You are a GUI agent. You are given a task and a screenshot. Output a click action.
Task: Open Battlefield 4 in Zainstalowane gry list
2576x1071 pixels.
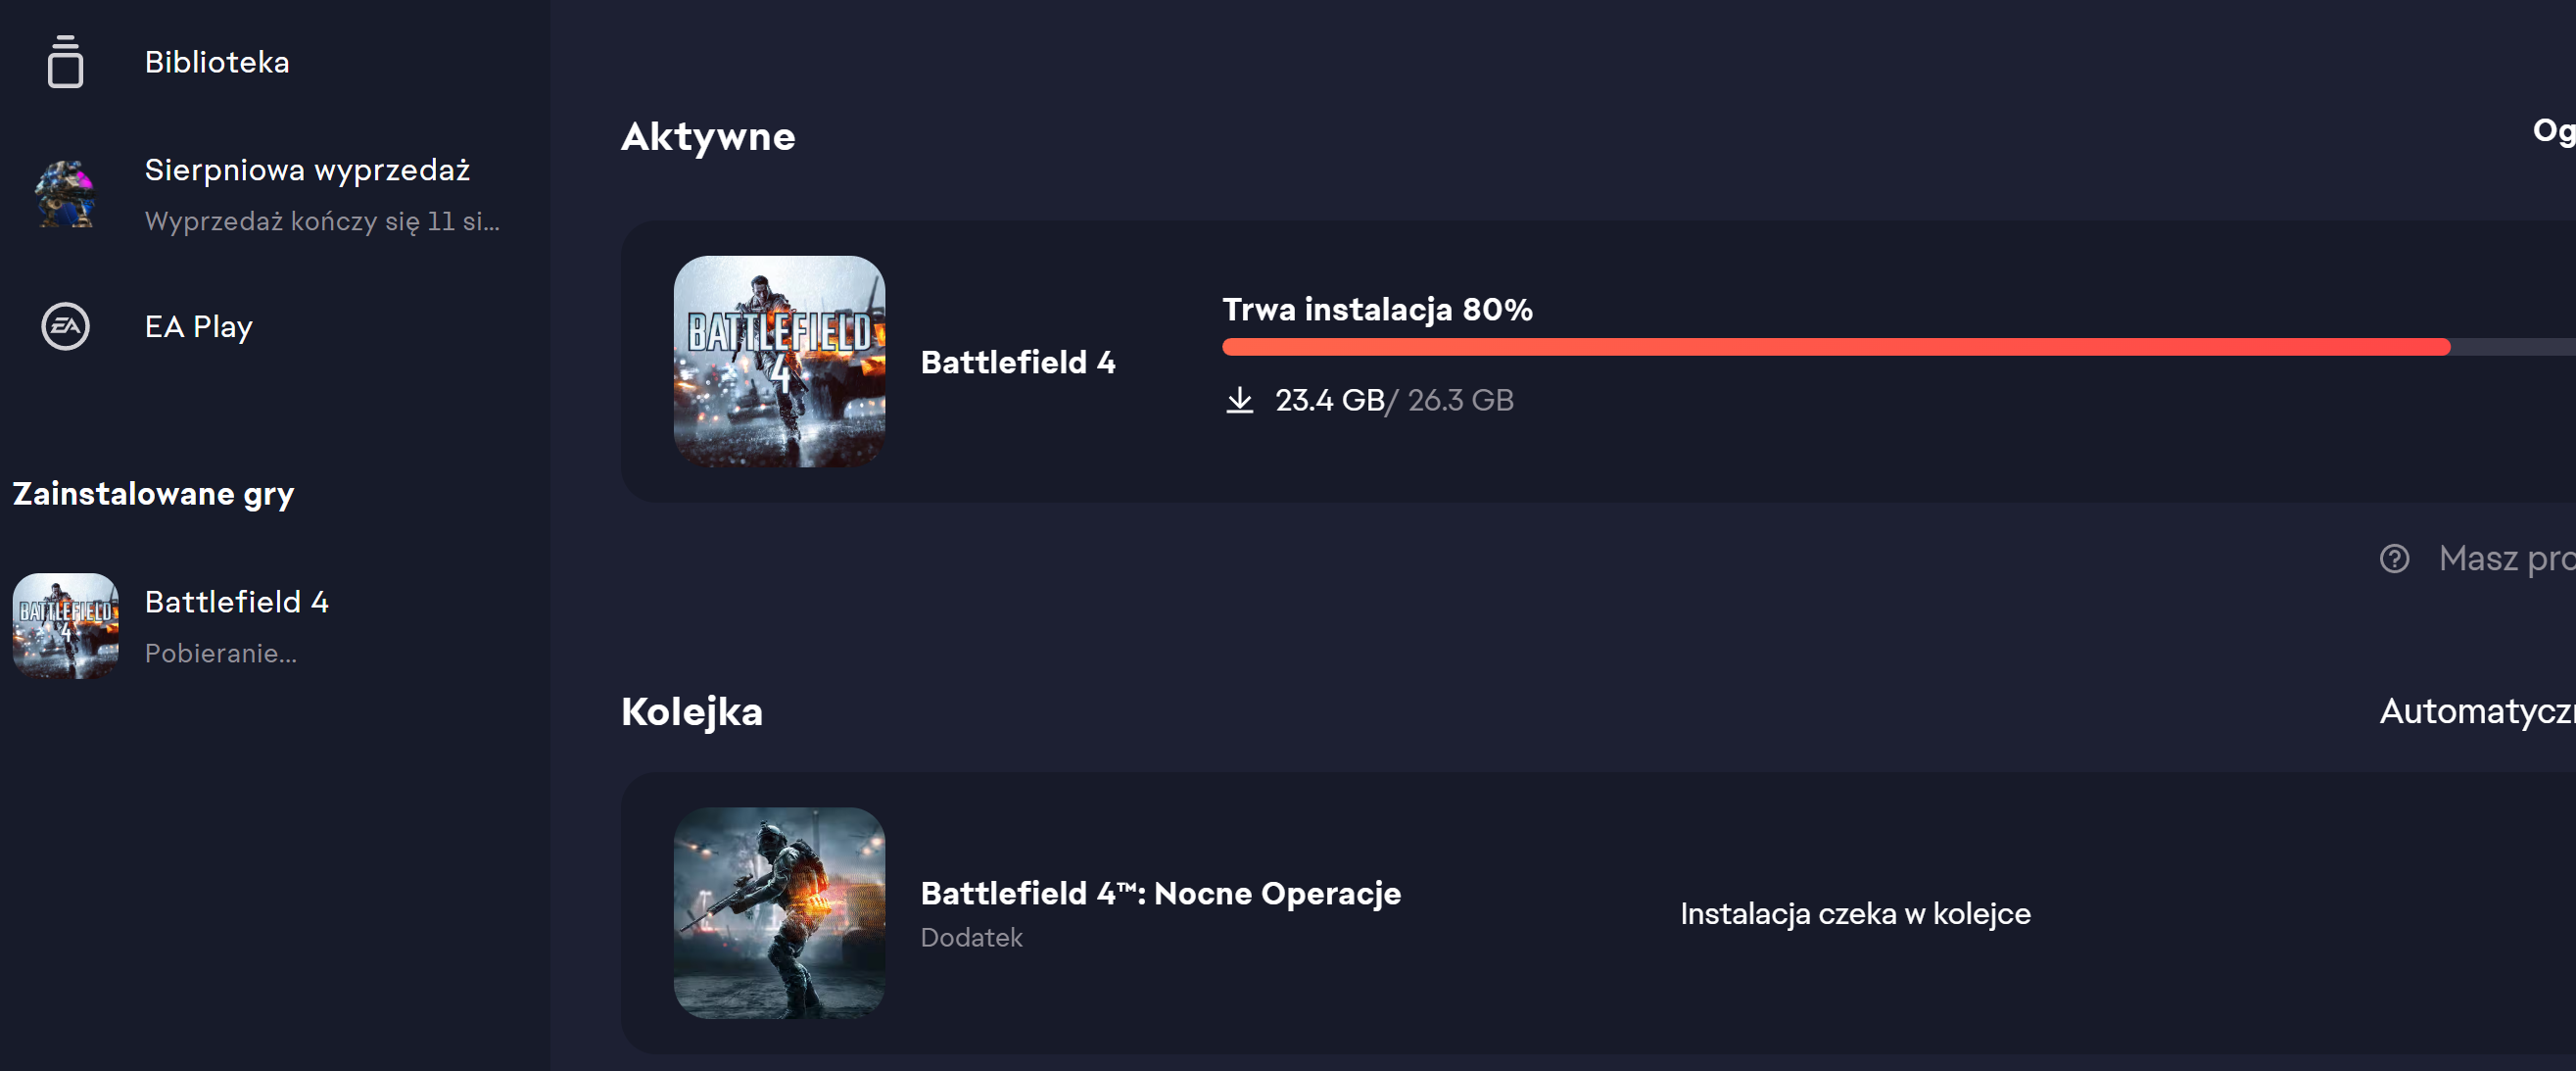236,602
